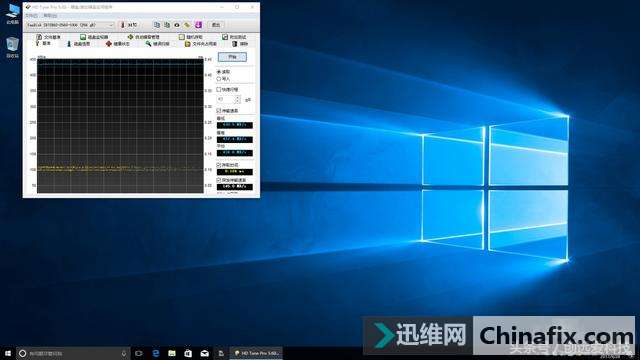Enable the short stroke (快捷行程) checkbox
640x360 pixels.
point(219,89)
